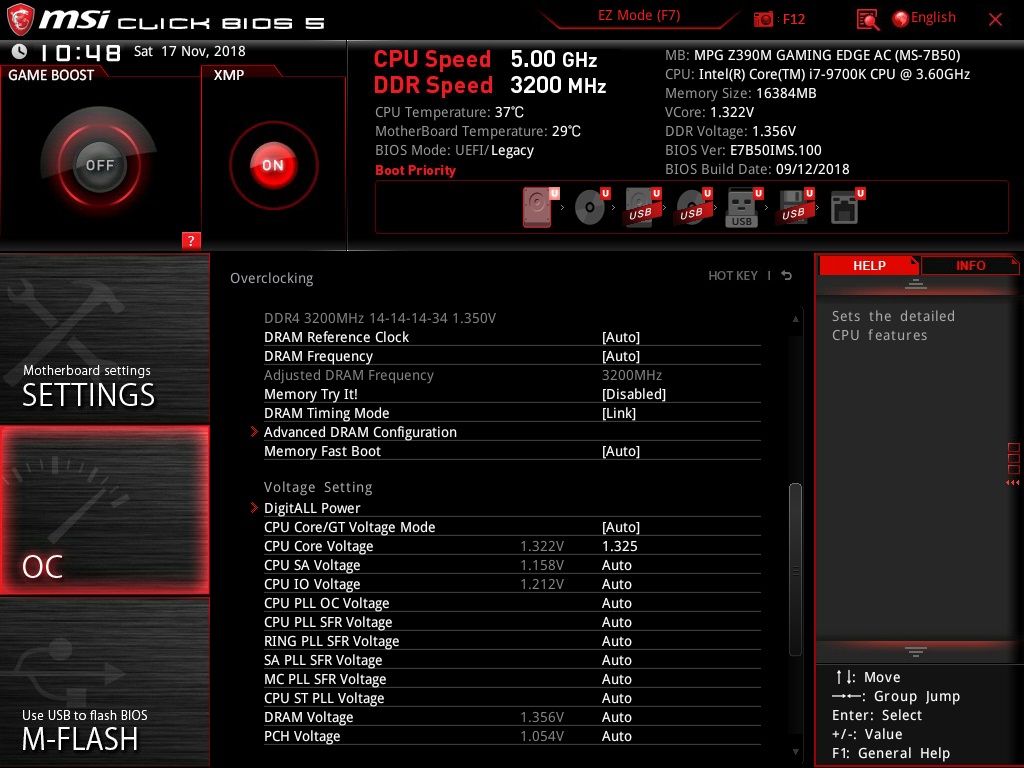
Task: Click the 'Boot Priority' label
Action: [415, 170]
